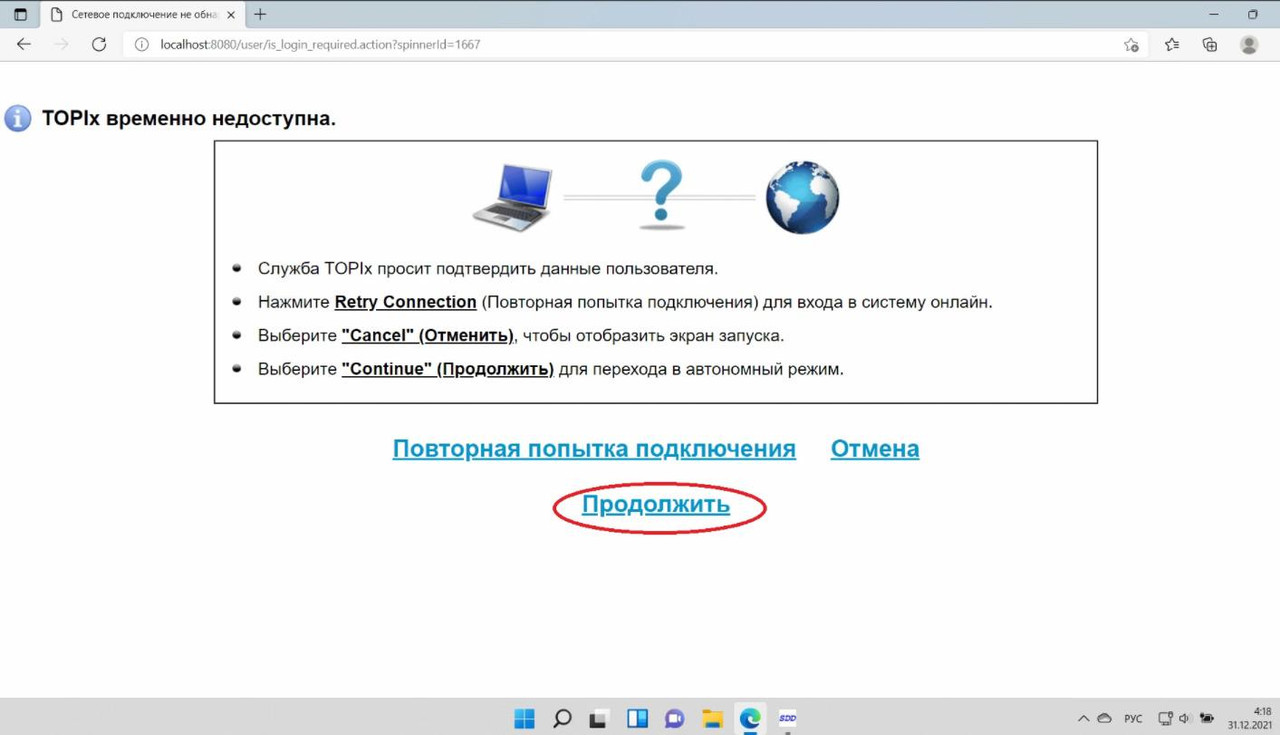Close the Сетевое подключение tab
1280x735 pixels.
click(231, 15)
